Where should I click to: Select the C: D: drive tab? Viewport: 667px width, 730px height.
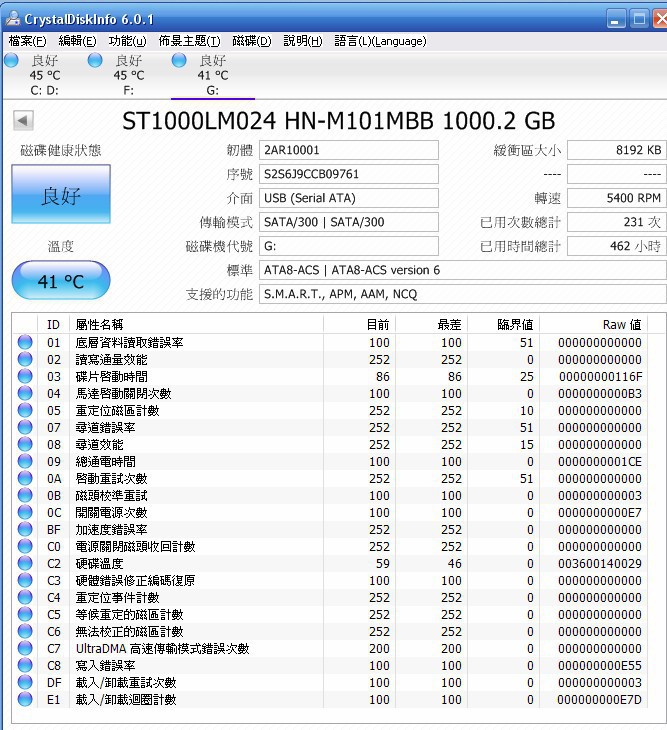pyautogui.click(x=45, y=75)
